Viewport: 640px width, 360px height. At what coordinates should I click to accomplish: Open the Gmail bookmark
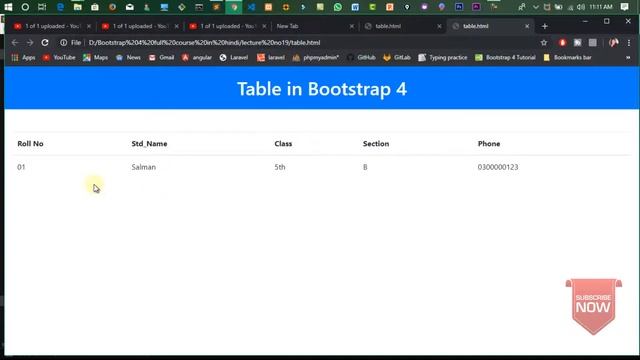pyautogui.click(x=161, y=58)
